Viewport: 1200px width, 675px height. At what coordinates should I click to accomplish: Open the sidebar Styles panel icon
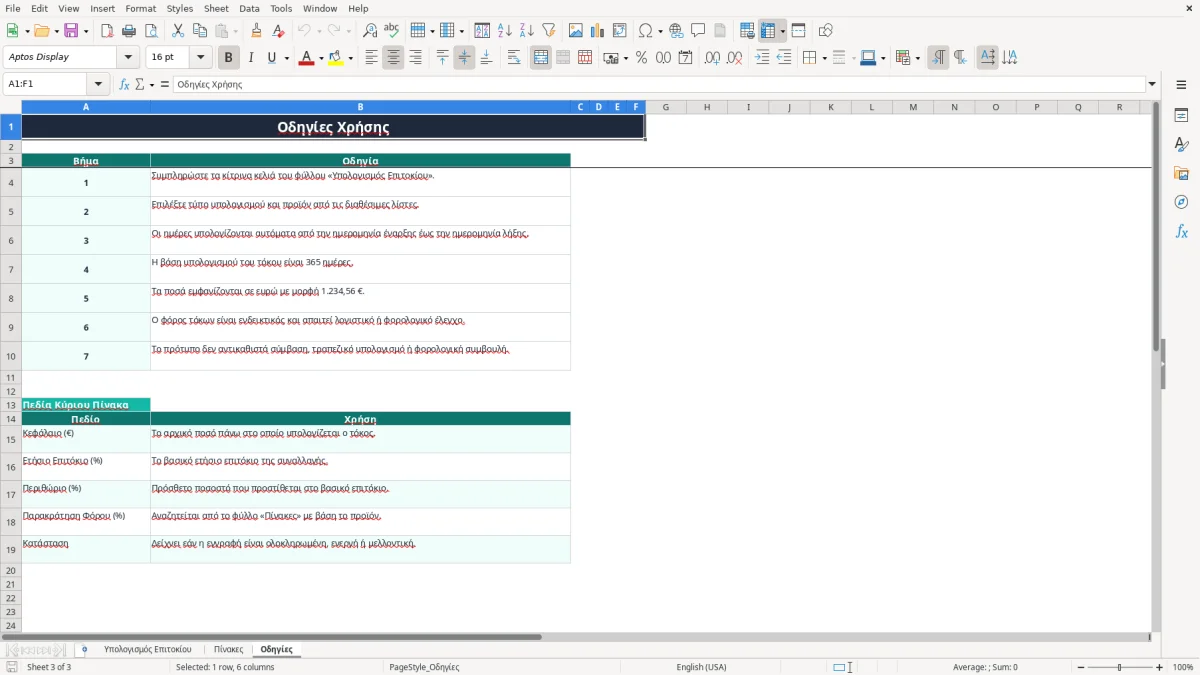(x=1181, y=144)
